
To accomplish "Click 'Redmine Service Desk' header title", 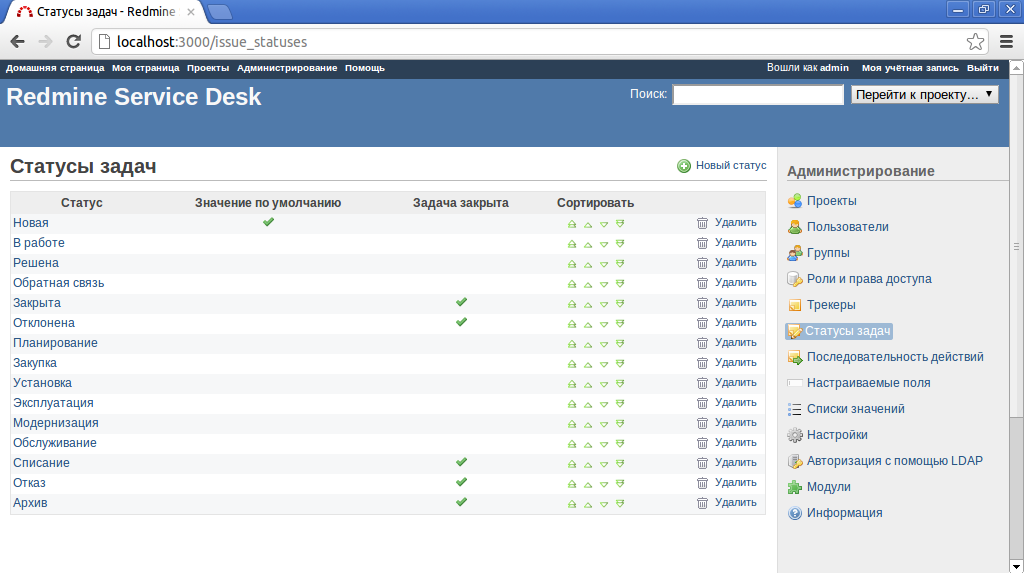I will click(134, 97).
